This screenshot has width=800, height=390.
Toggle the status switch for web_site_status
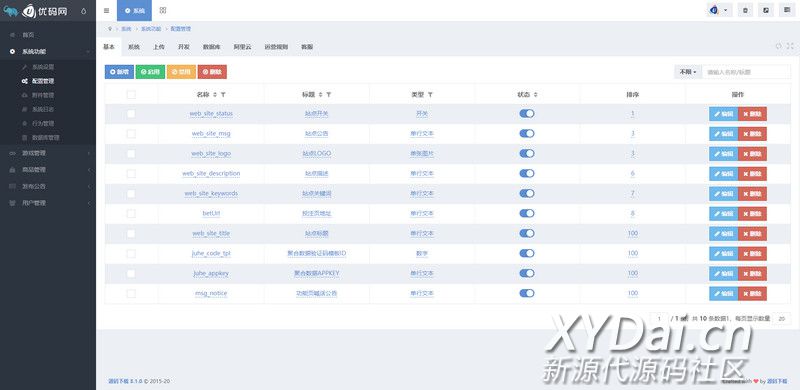click(527, 113)
